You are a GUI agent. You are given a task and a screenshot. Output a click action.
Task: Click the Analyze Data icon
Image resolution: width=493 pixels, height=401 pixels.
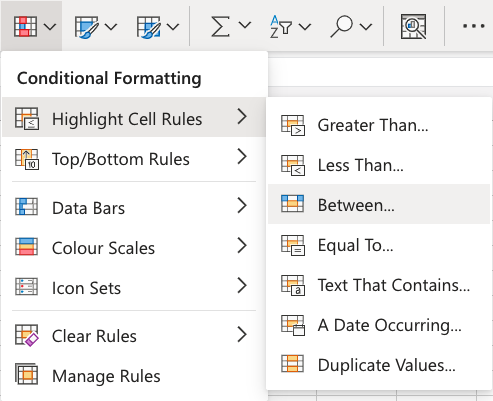pyautogui.click(x=413, y=26)
